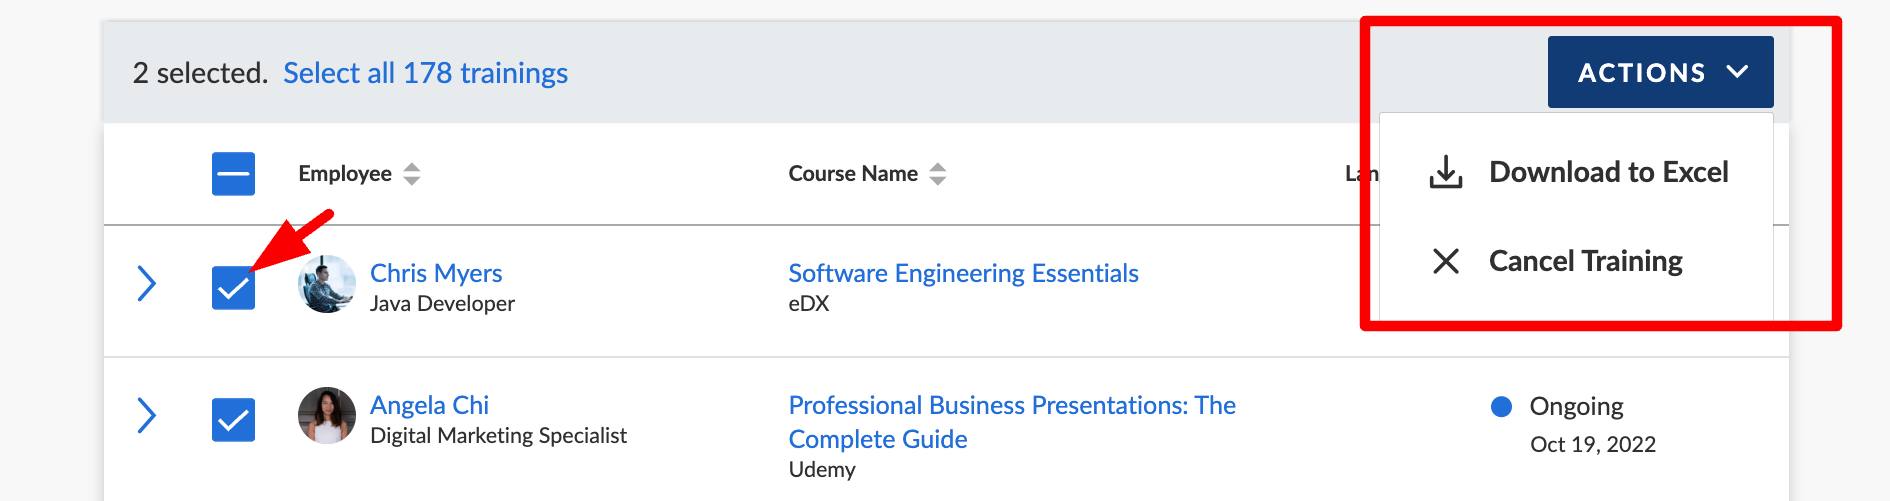
Task: Uncheck Angela Chi row checkbox
Action: (x=233, y=420)
